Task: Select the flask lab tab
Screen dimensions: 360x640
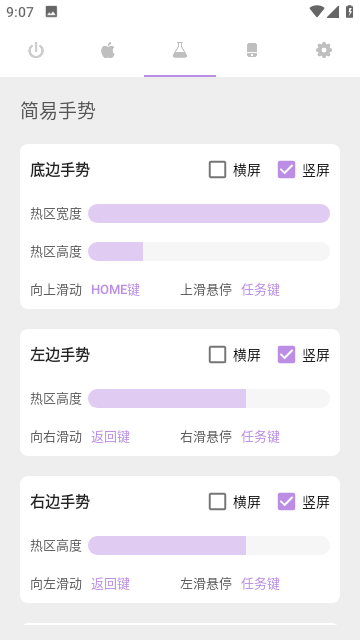Action: 180,51
